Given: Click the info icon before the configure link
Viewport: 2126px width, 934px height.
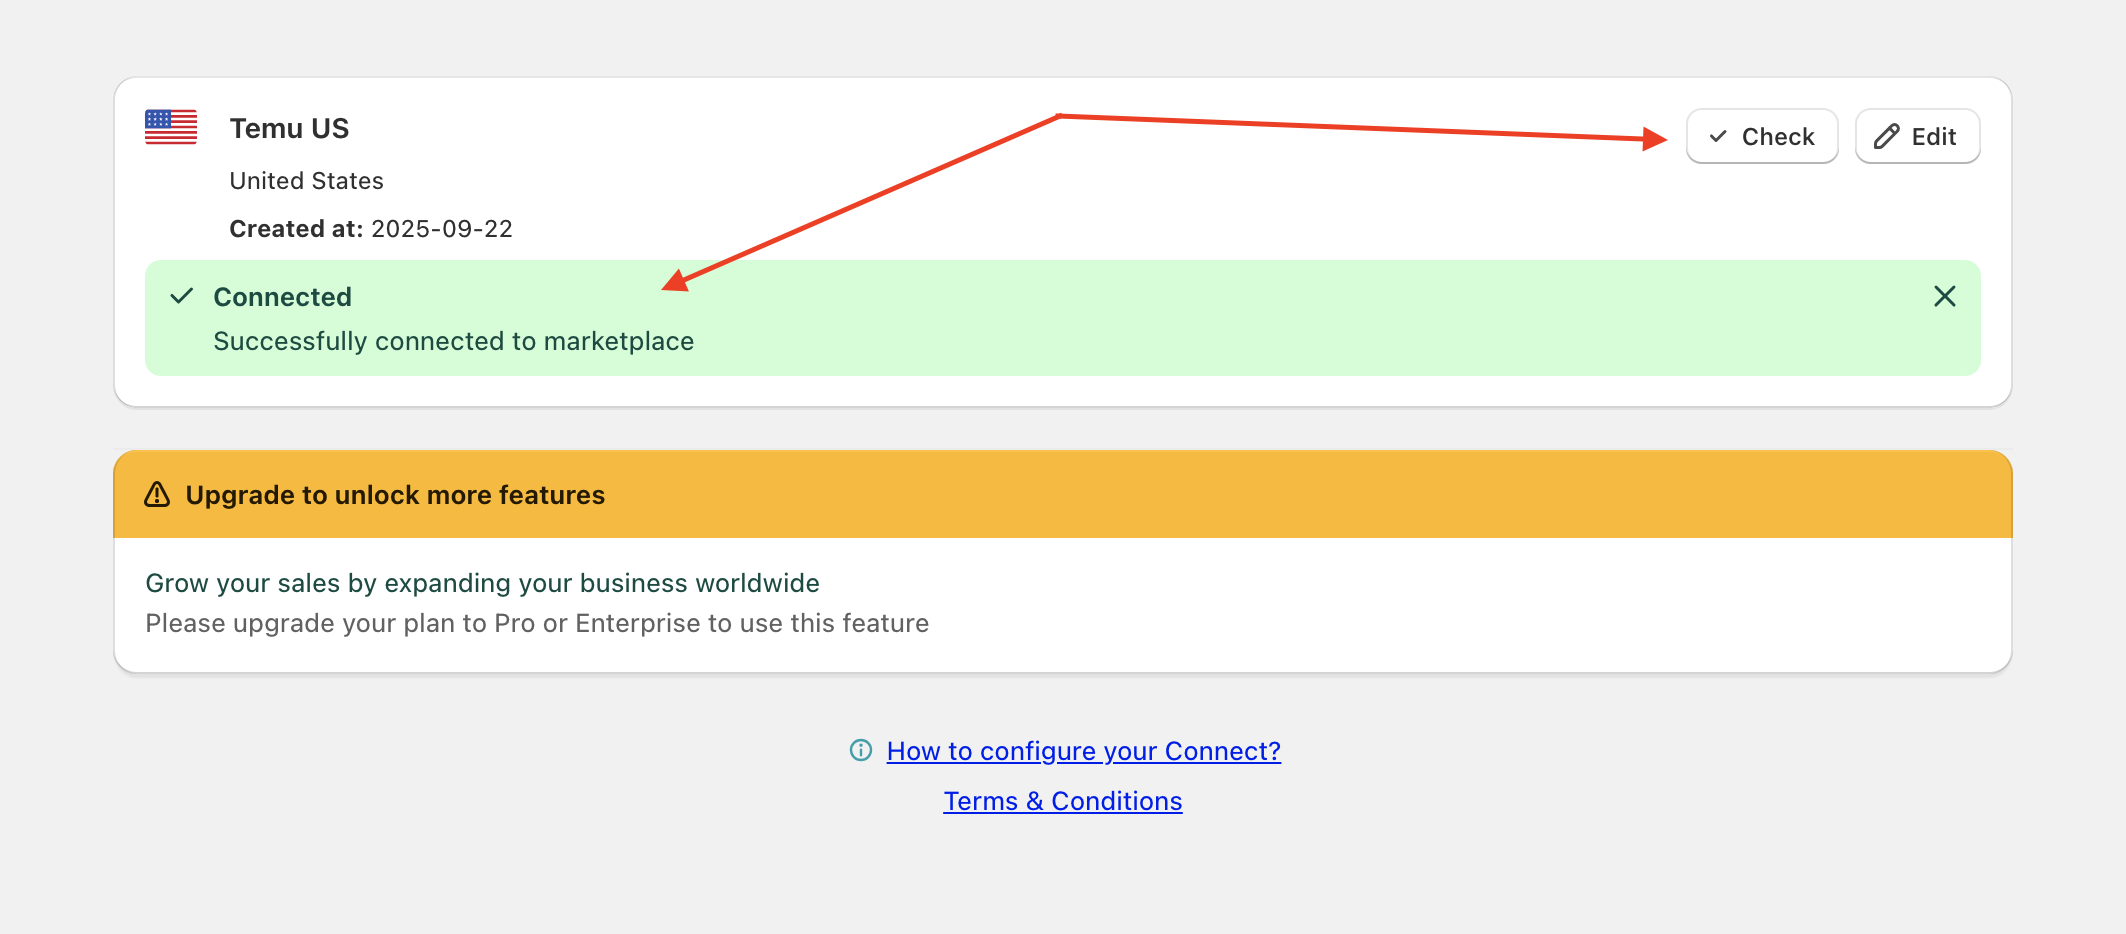Looking at the screenshot, I should [859, 750].
